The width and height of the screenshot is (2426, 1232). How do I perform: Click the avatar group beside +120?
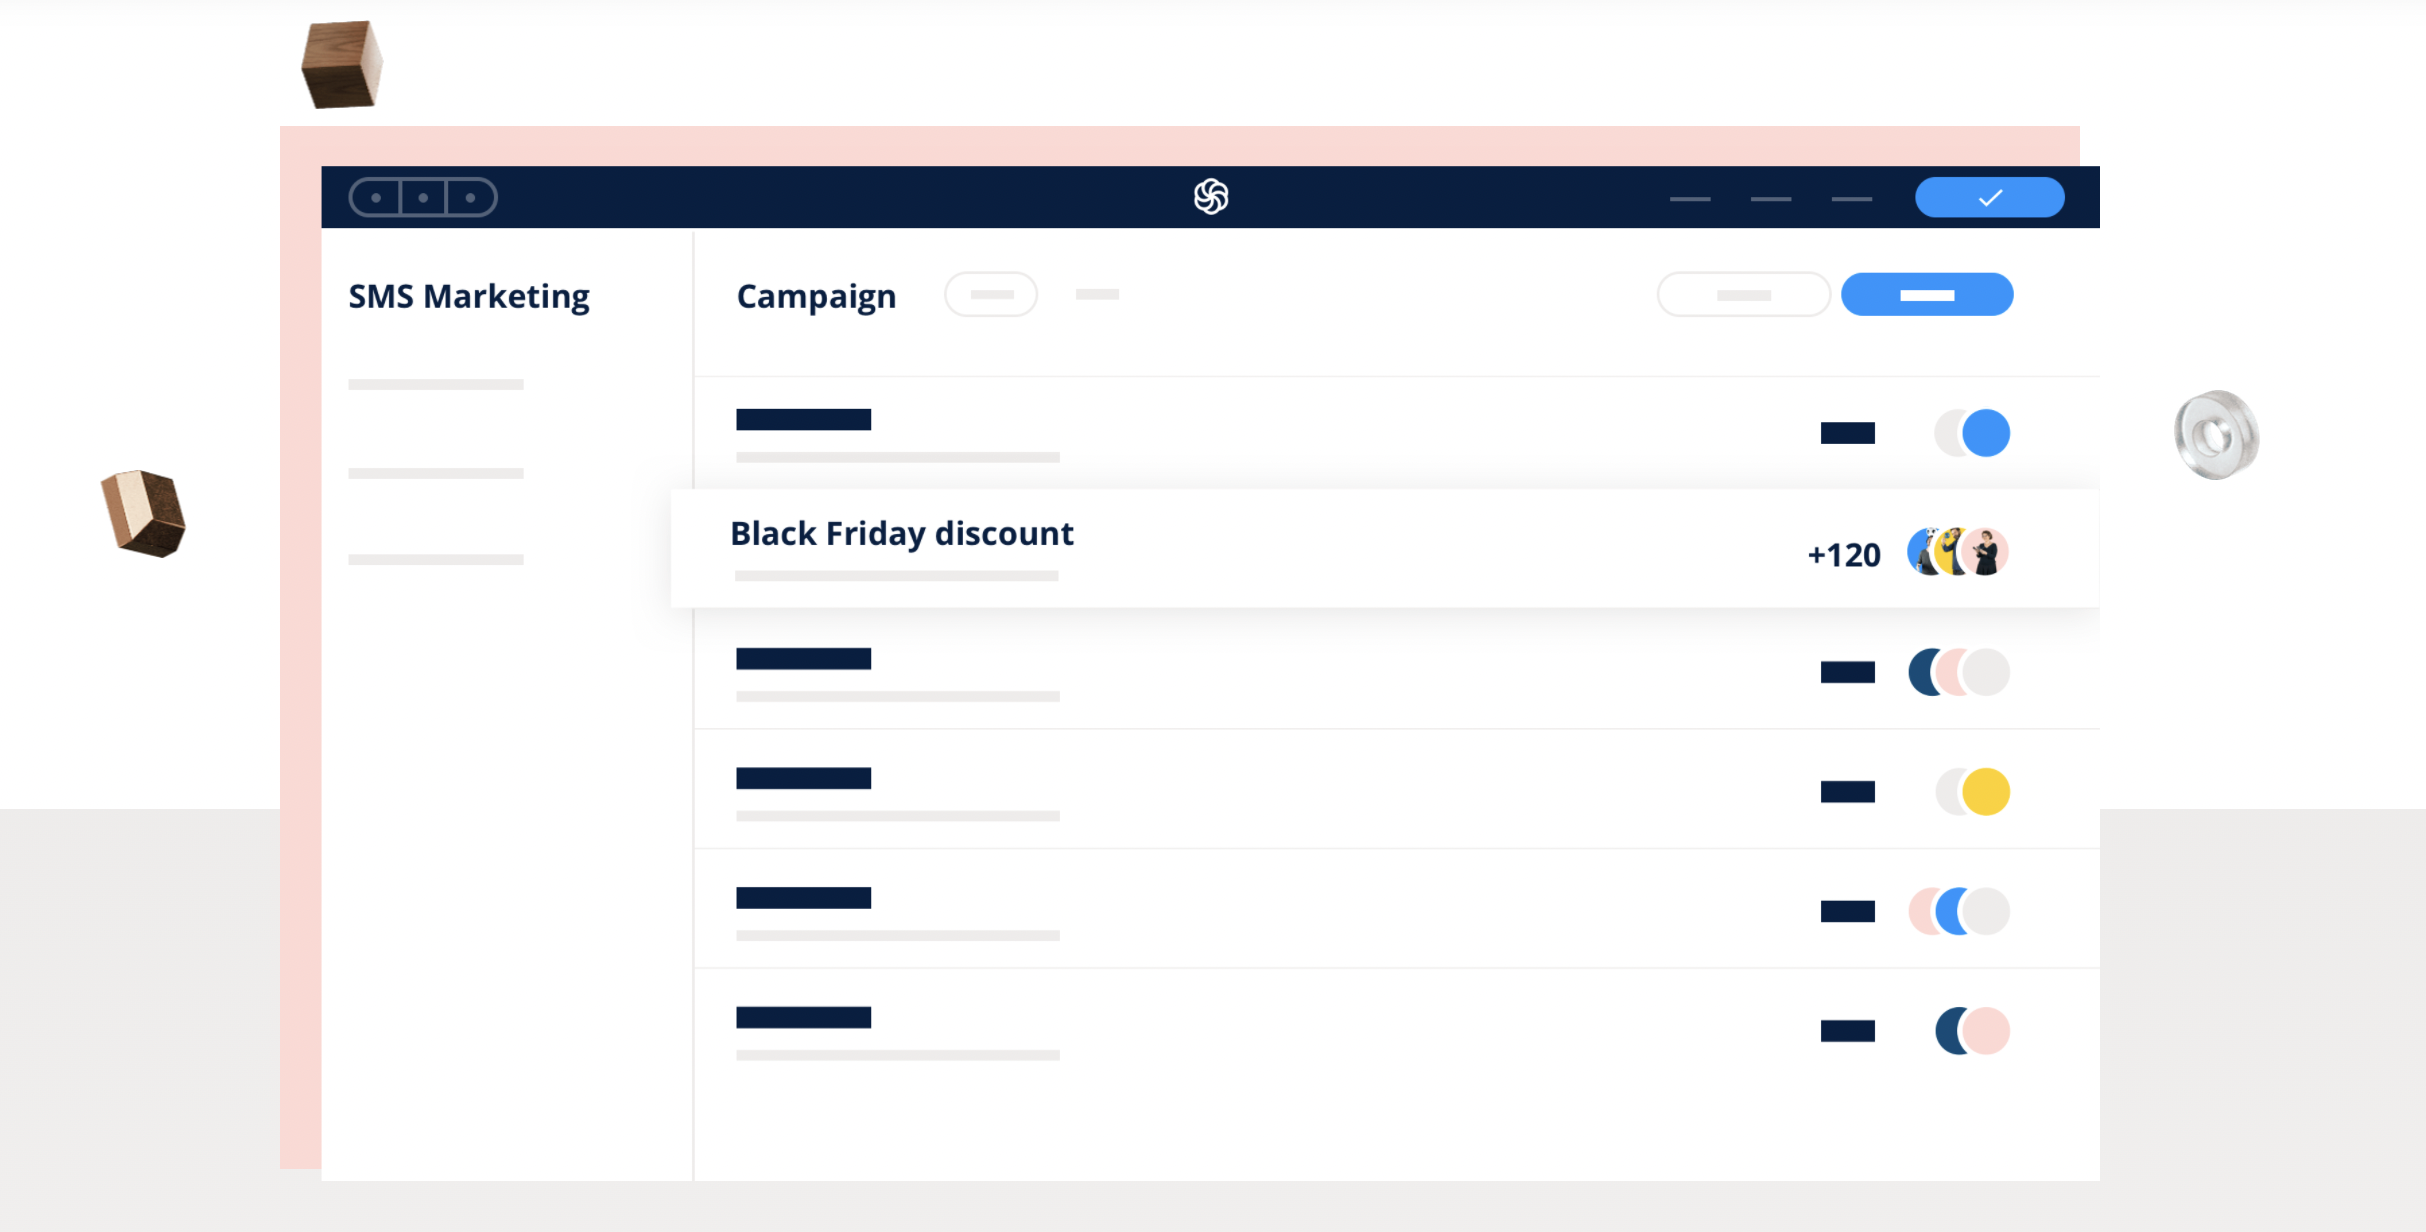click(x=1958, y=552)
